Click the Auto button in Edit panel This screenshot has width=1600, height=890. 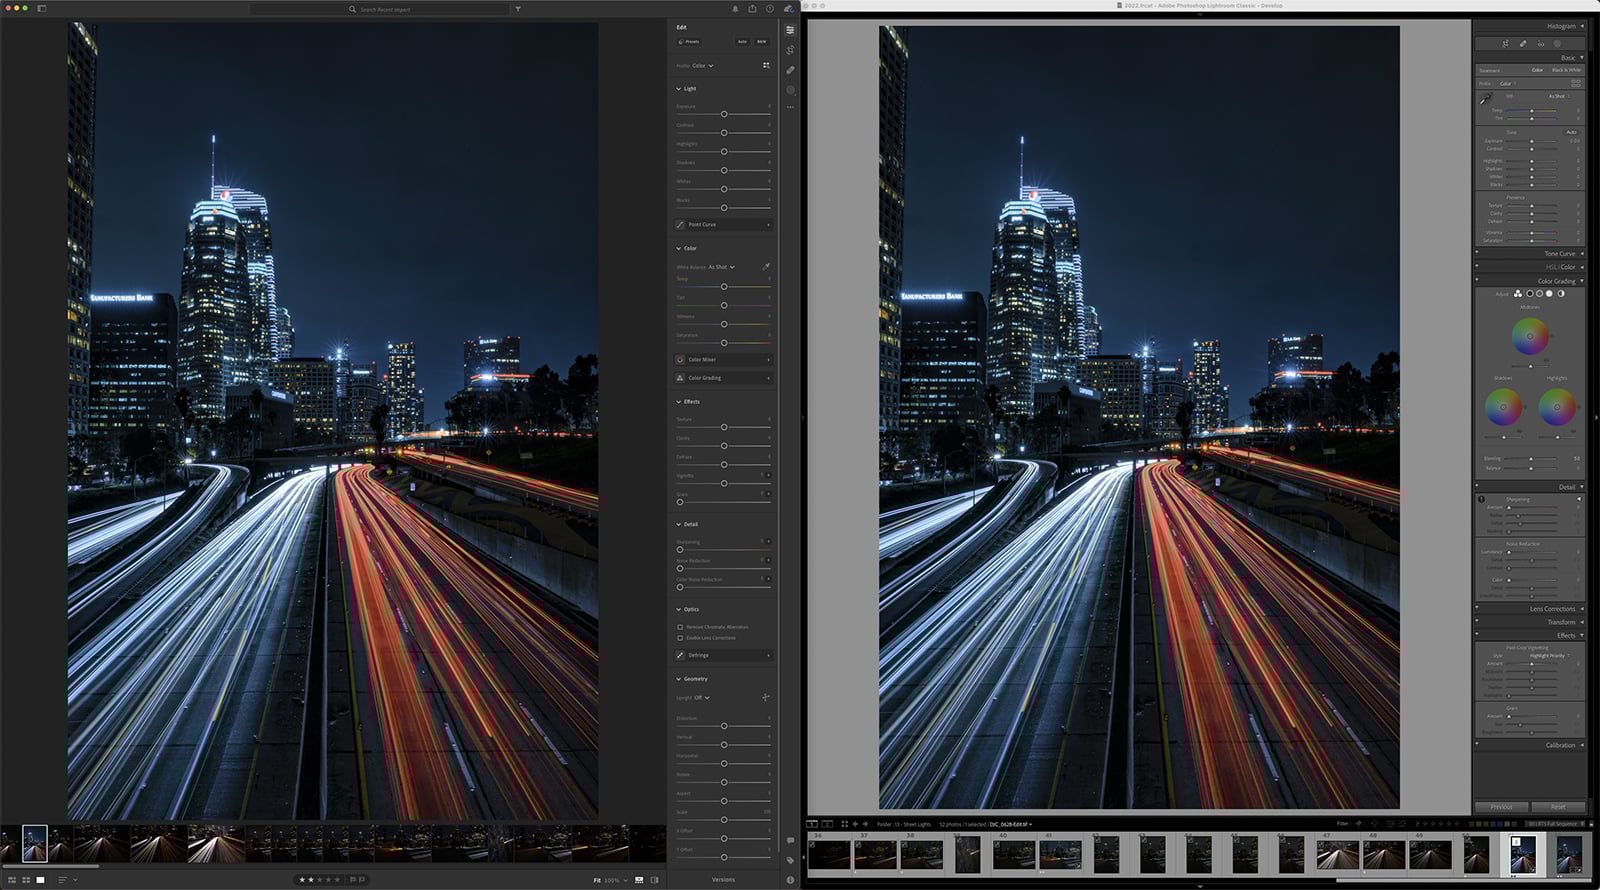(x=742, y=42)
